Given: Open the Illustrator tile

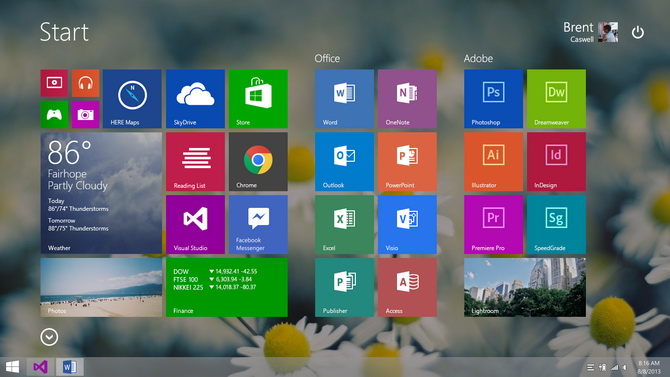Looking at the screenshot, I should click(x=493, y=162).
